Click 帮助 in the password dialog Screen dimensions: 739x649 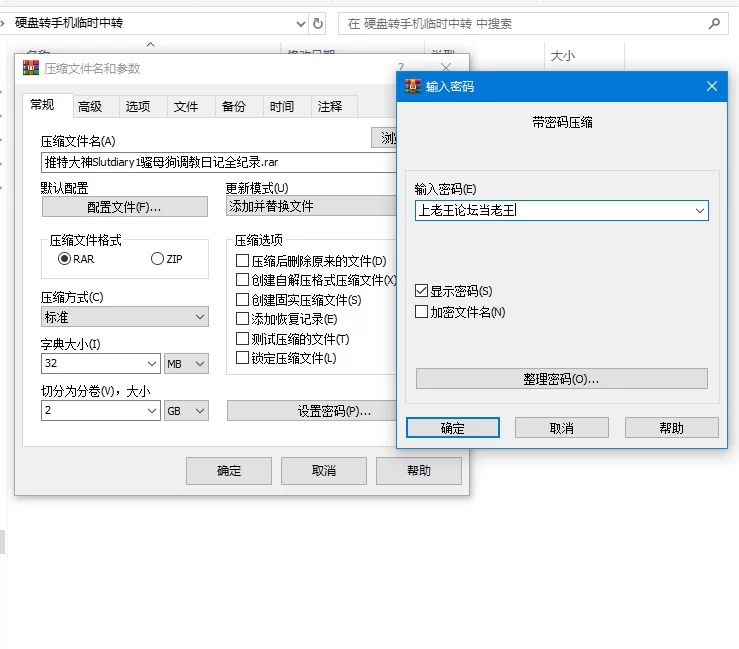(x=672, y=427)
